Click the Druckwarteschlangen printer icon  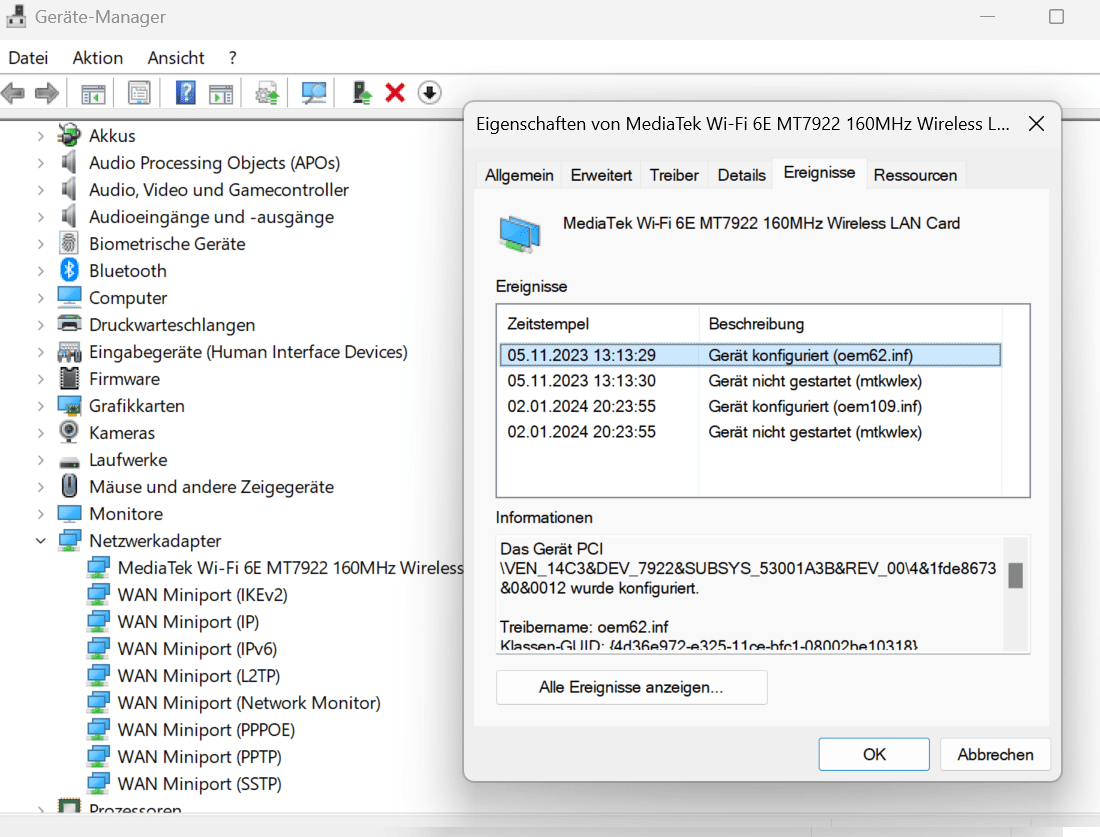[69, 324]
